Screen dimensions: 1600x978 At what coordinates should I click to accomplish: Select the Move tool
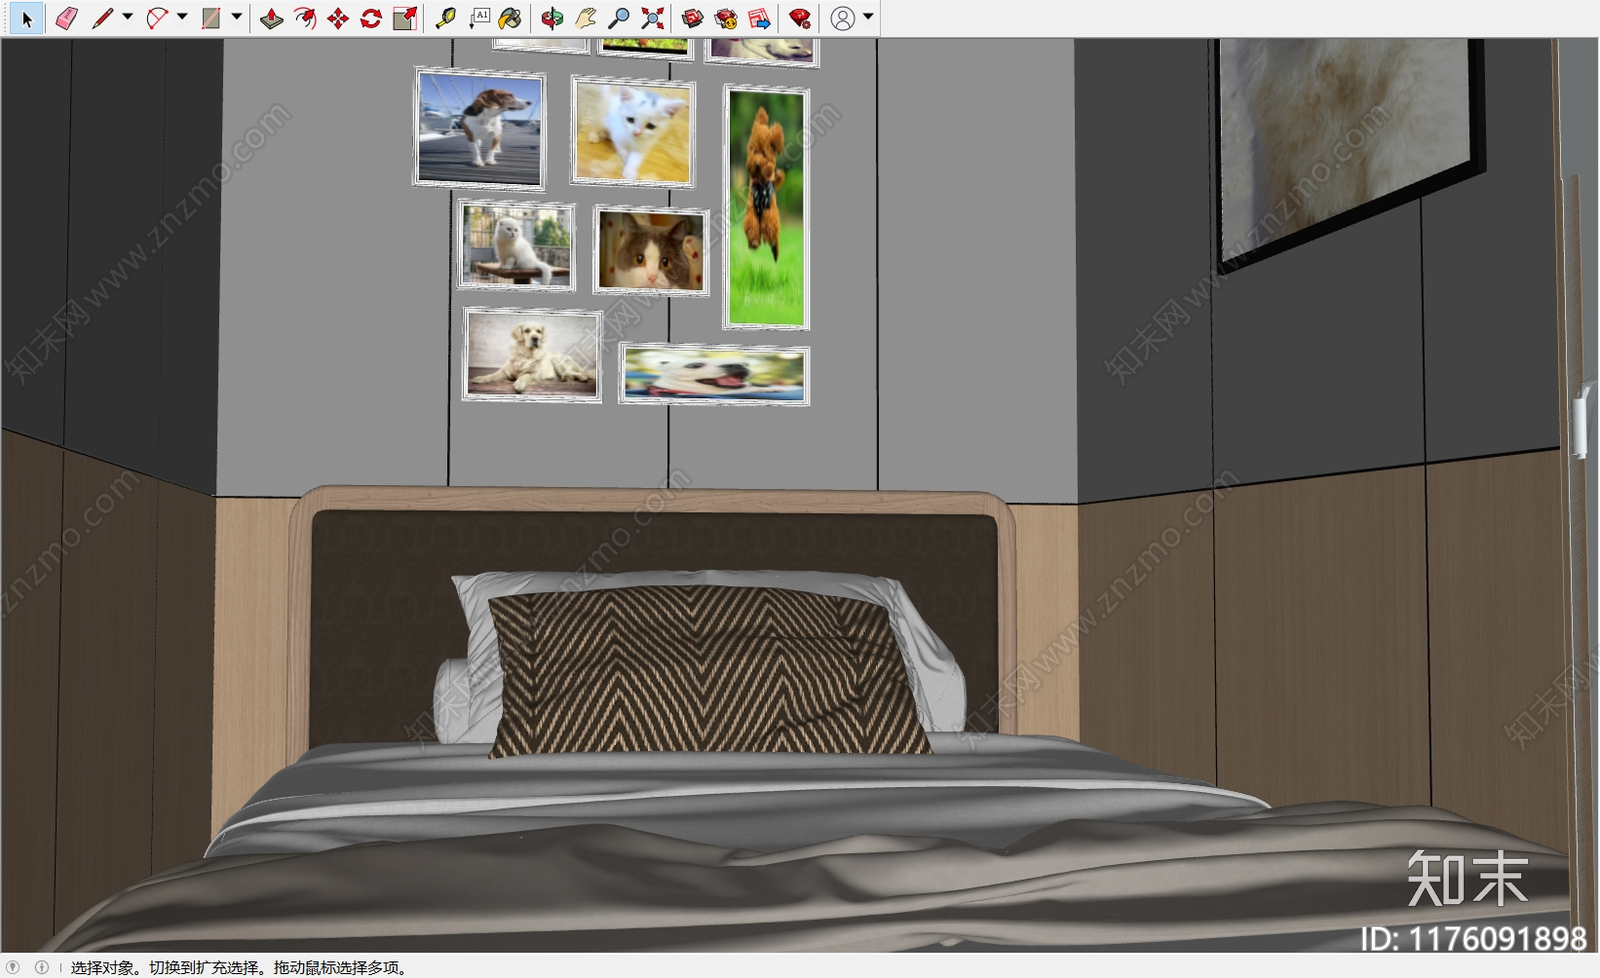338,18
